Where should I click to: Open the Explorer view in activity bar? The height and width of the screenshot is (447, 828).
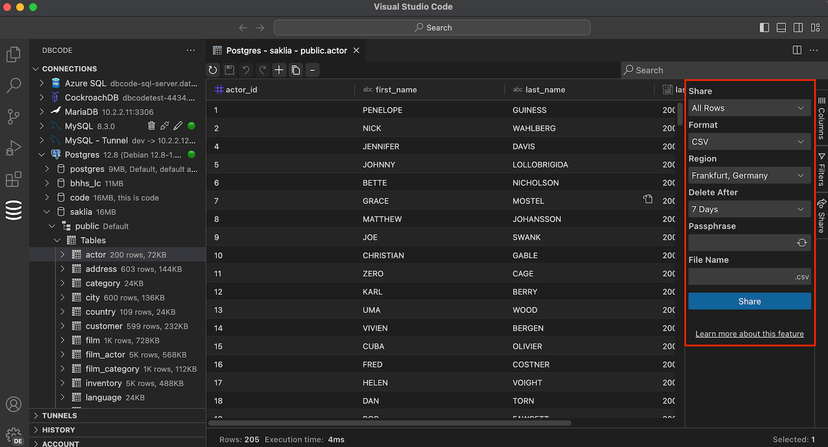coord(13,54)
